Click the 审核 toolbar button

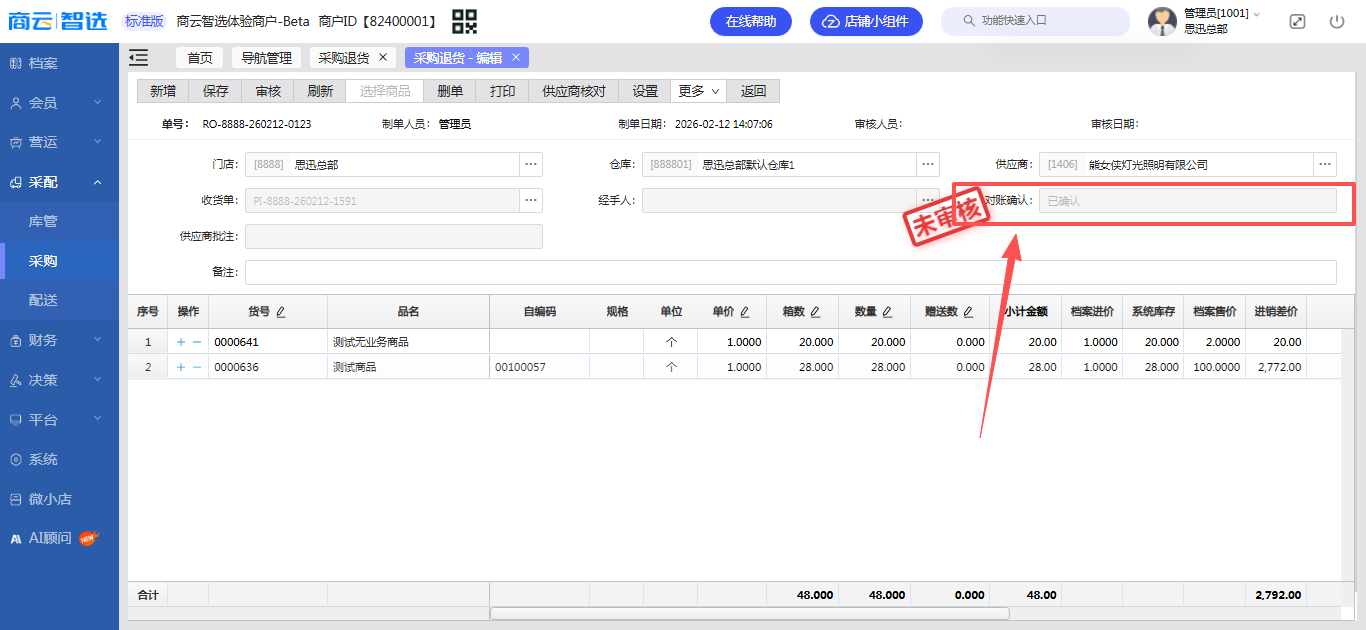(268, 91)
